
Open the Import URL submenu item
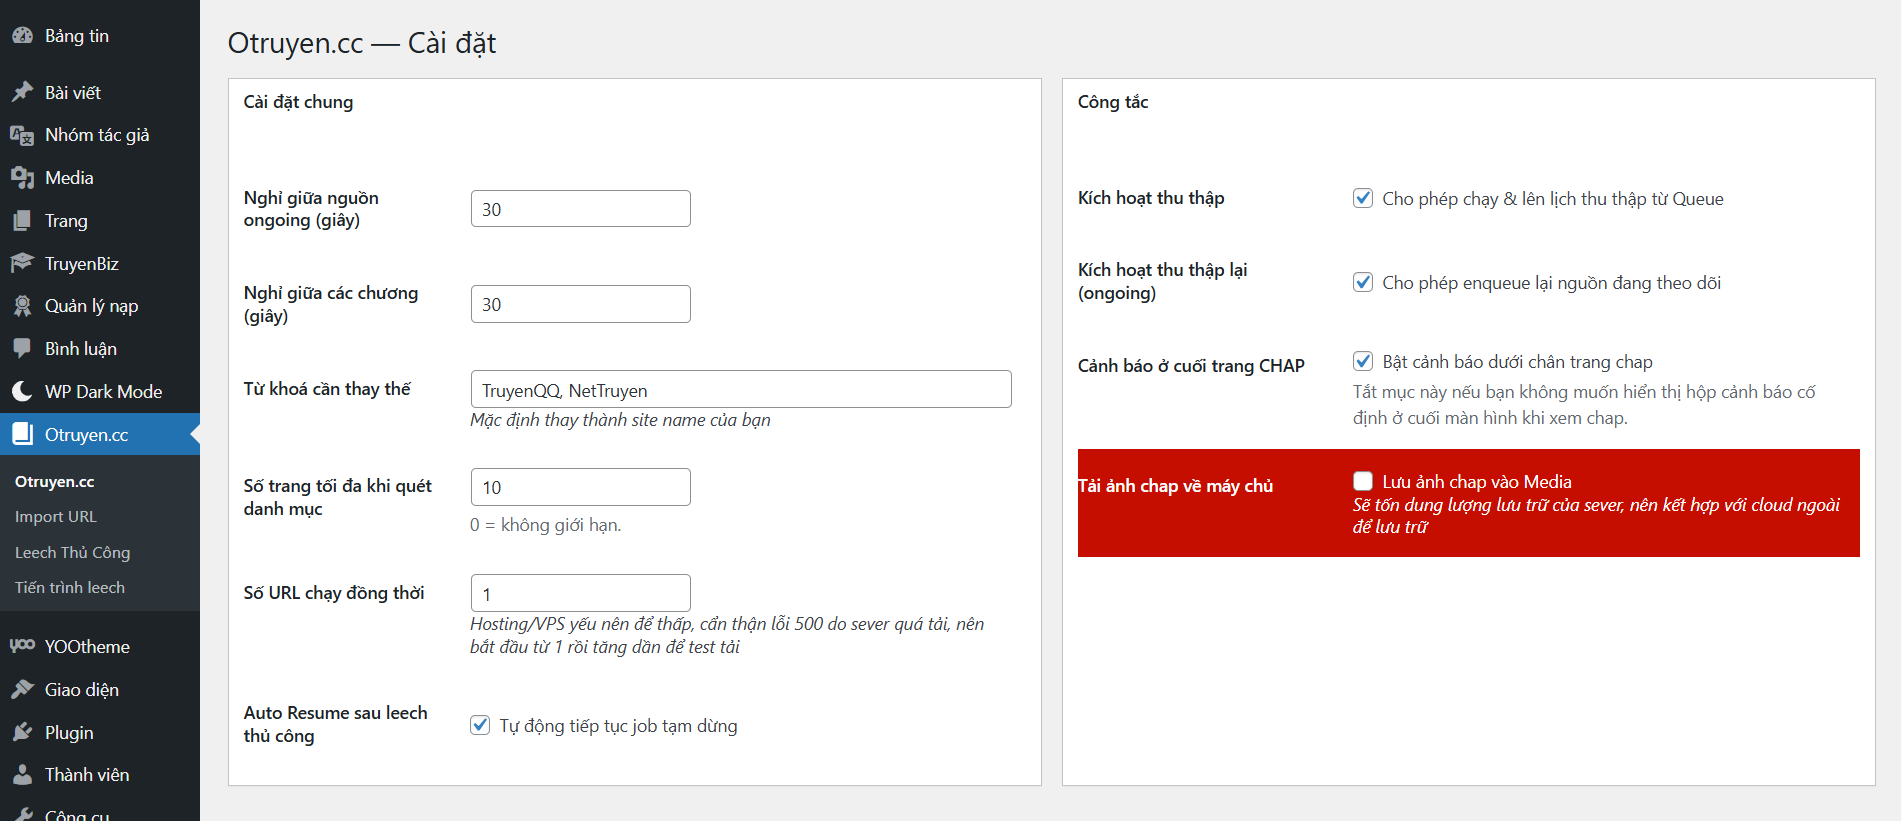(56, 517)
